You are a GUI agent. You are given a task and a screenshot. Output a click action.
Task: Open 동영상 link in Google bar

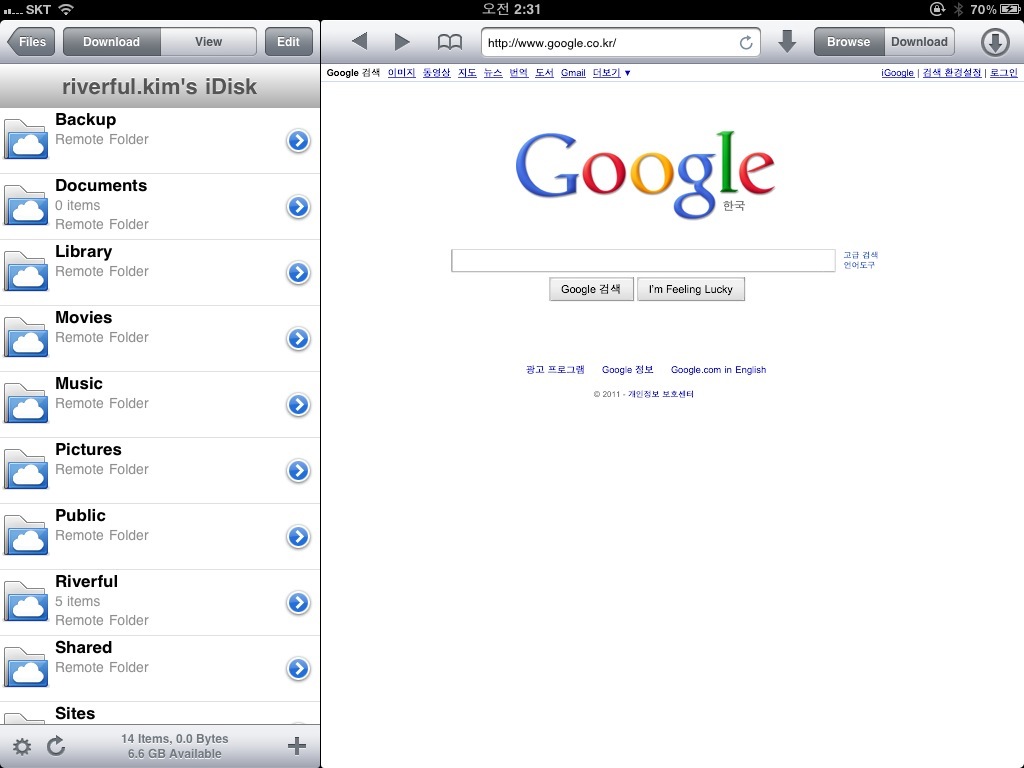pyautogui.click(x=436, y=72)
